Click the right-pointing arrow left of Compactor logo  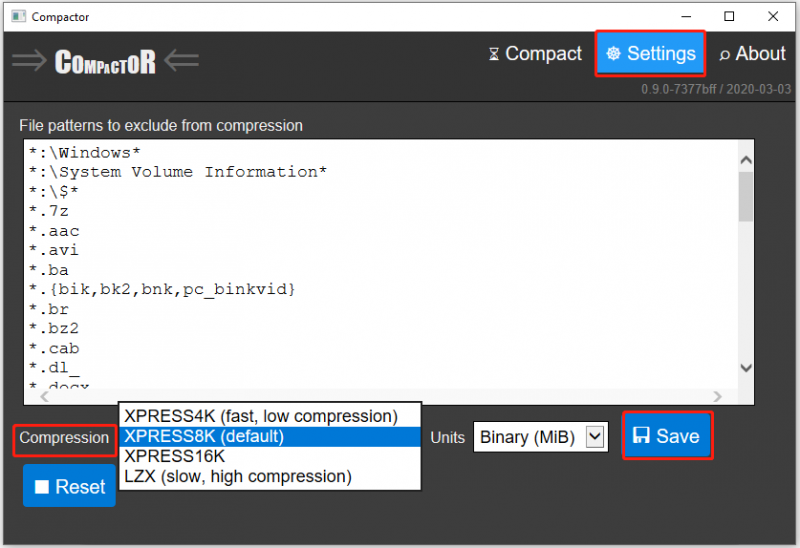30,61
